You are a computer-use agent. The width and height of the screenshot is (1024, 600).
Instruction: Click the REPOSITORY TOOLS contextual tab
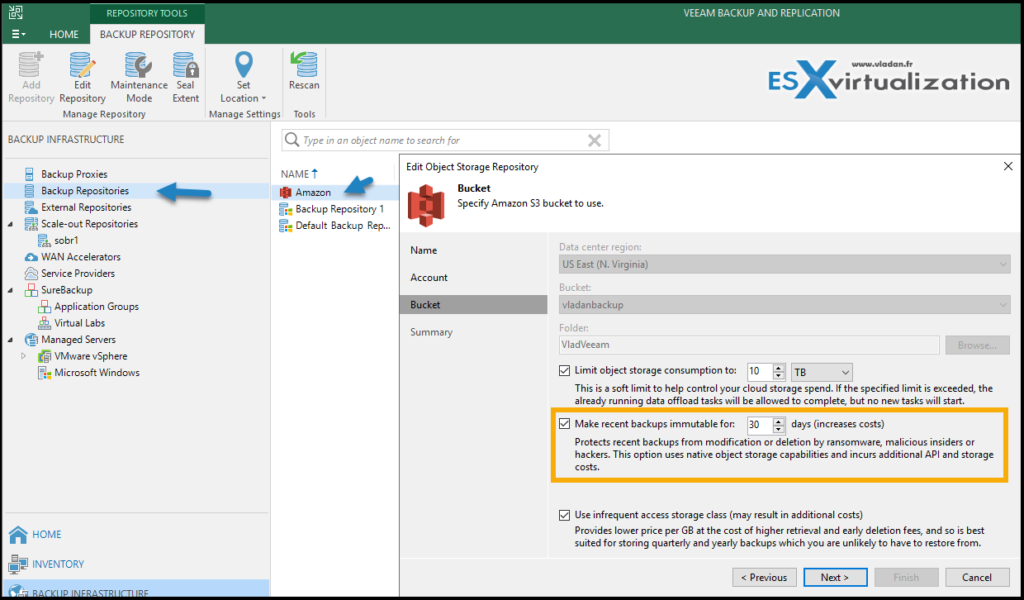(147, 13)
